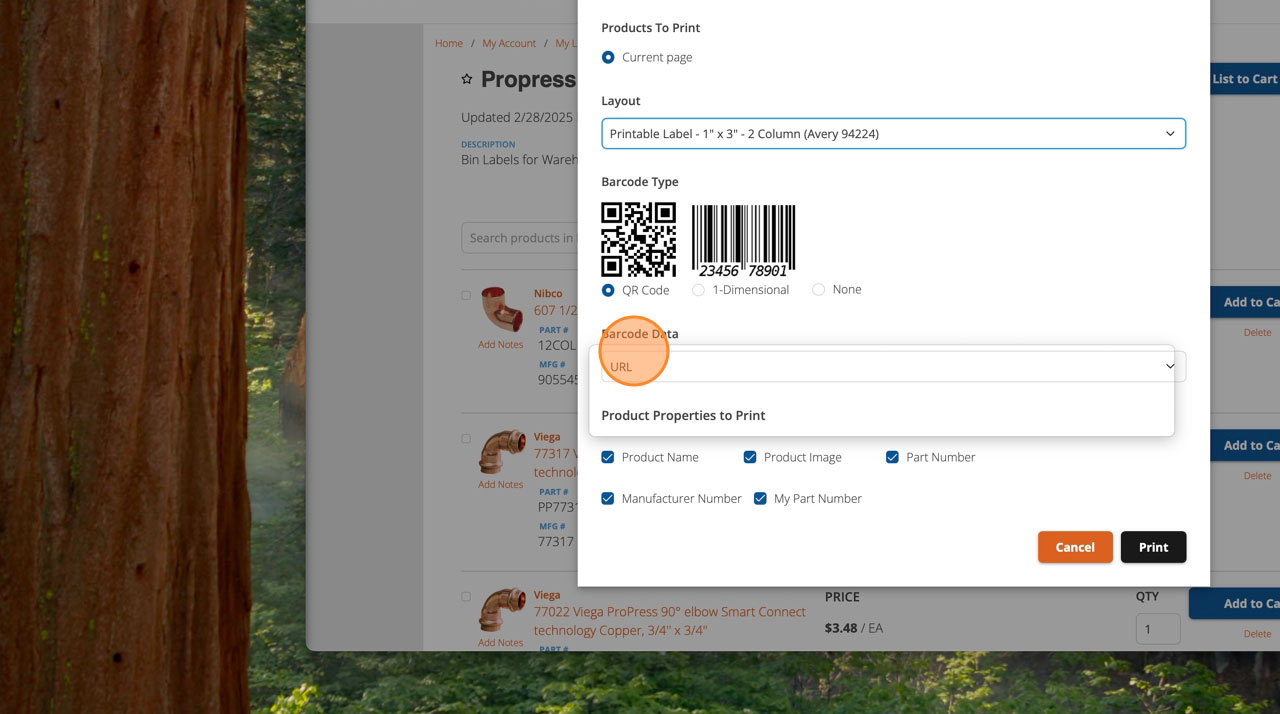
Task: Click the QTY input field
Action: [1157, 629]
